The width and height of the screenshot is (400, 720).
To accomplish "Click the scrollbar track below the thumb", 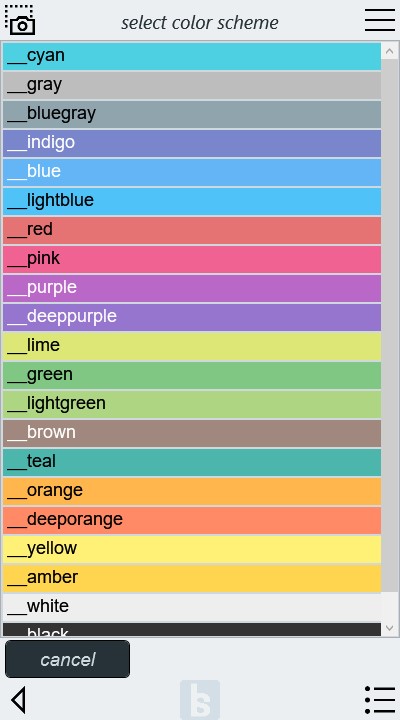I will click(389, 606).
